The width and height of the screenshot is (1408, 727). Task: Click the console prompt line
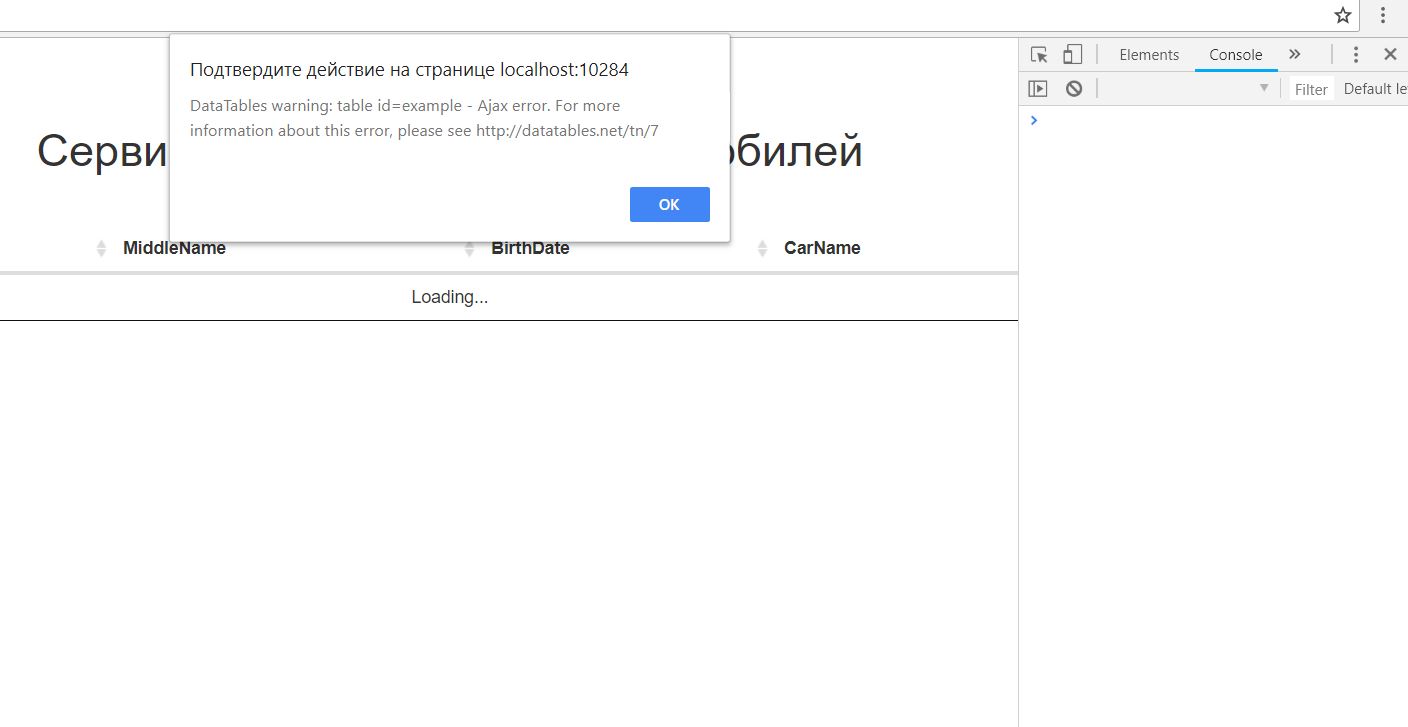click(x=1213, y=120)
